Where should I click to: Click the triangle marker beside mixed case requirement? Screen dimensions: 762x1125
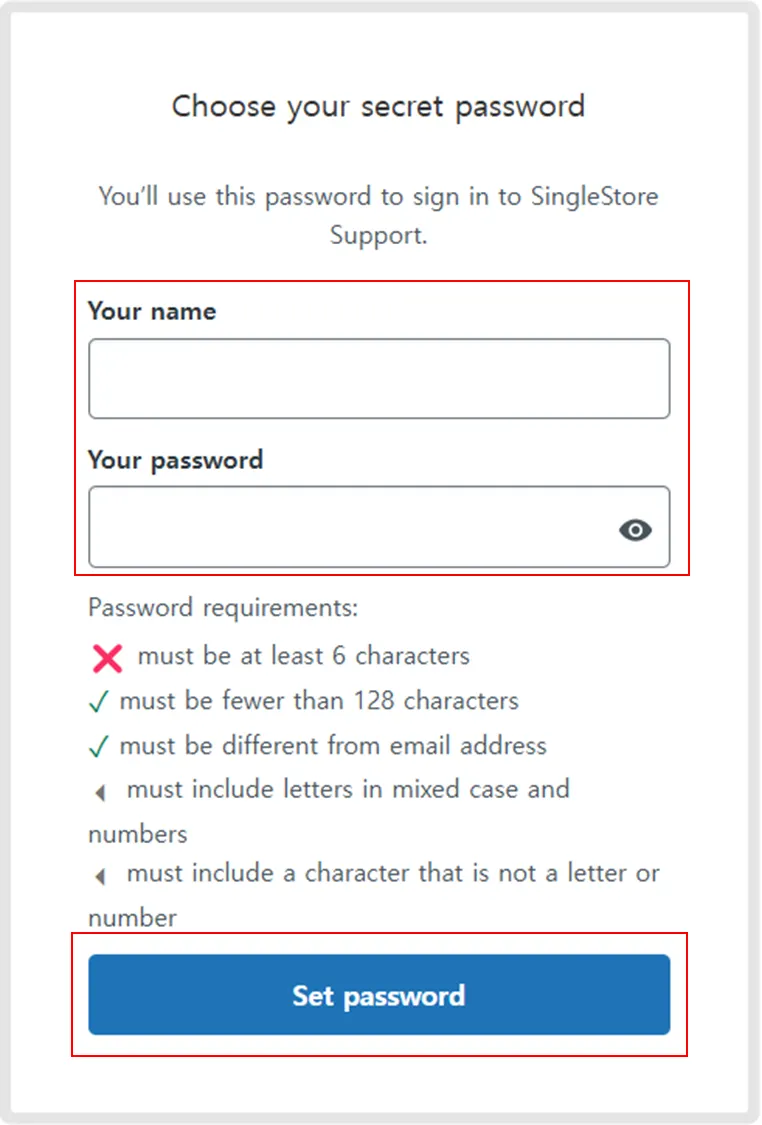[x=99, y=793]
